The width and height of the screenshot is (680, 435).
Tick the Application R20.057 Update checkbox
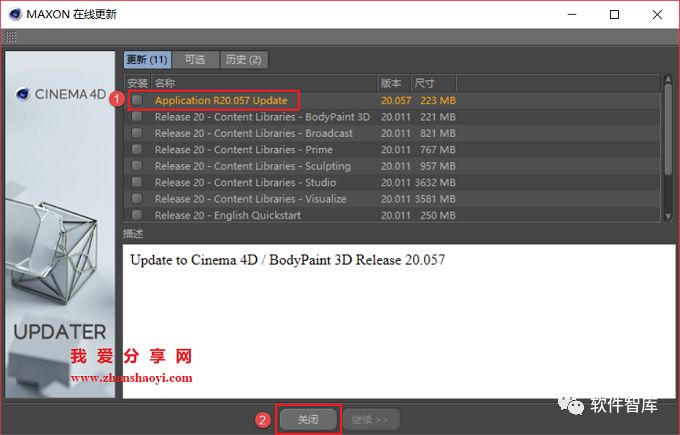(137, 100)
